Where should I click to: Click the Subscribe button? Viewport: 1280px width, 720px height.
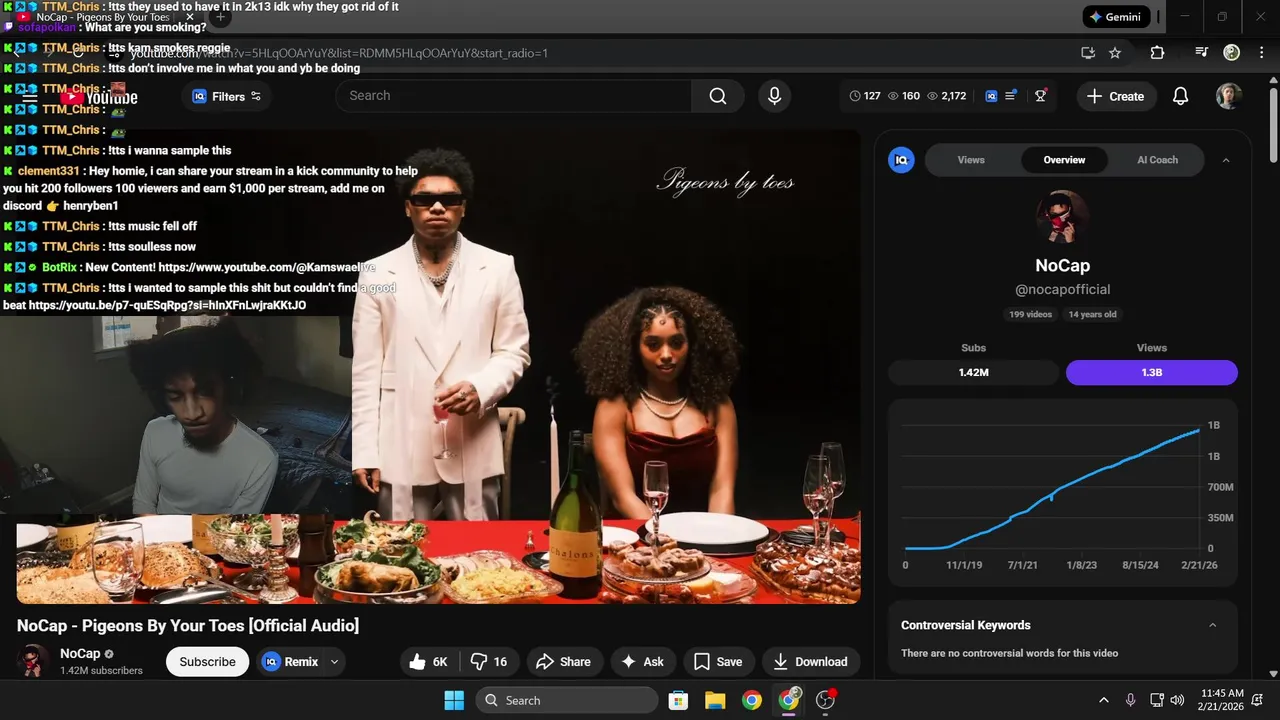click(x=208, y=662)
